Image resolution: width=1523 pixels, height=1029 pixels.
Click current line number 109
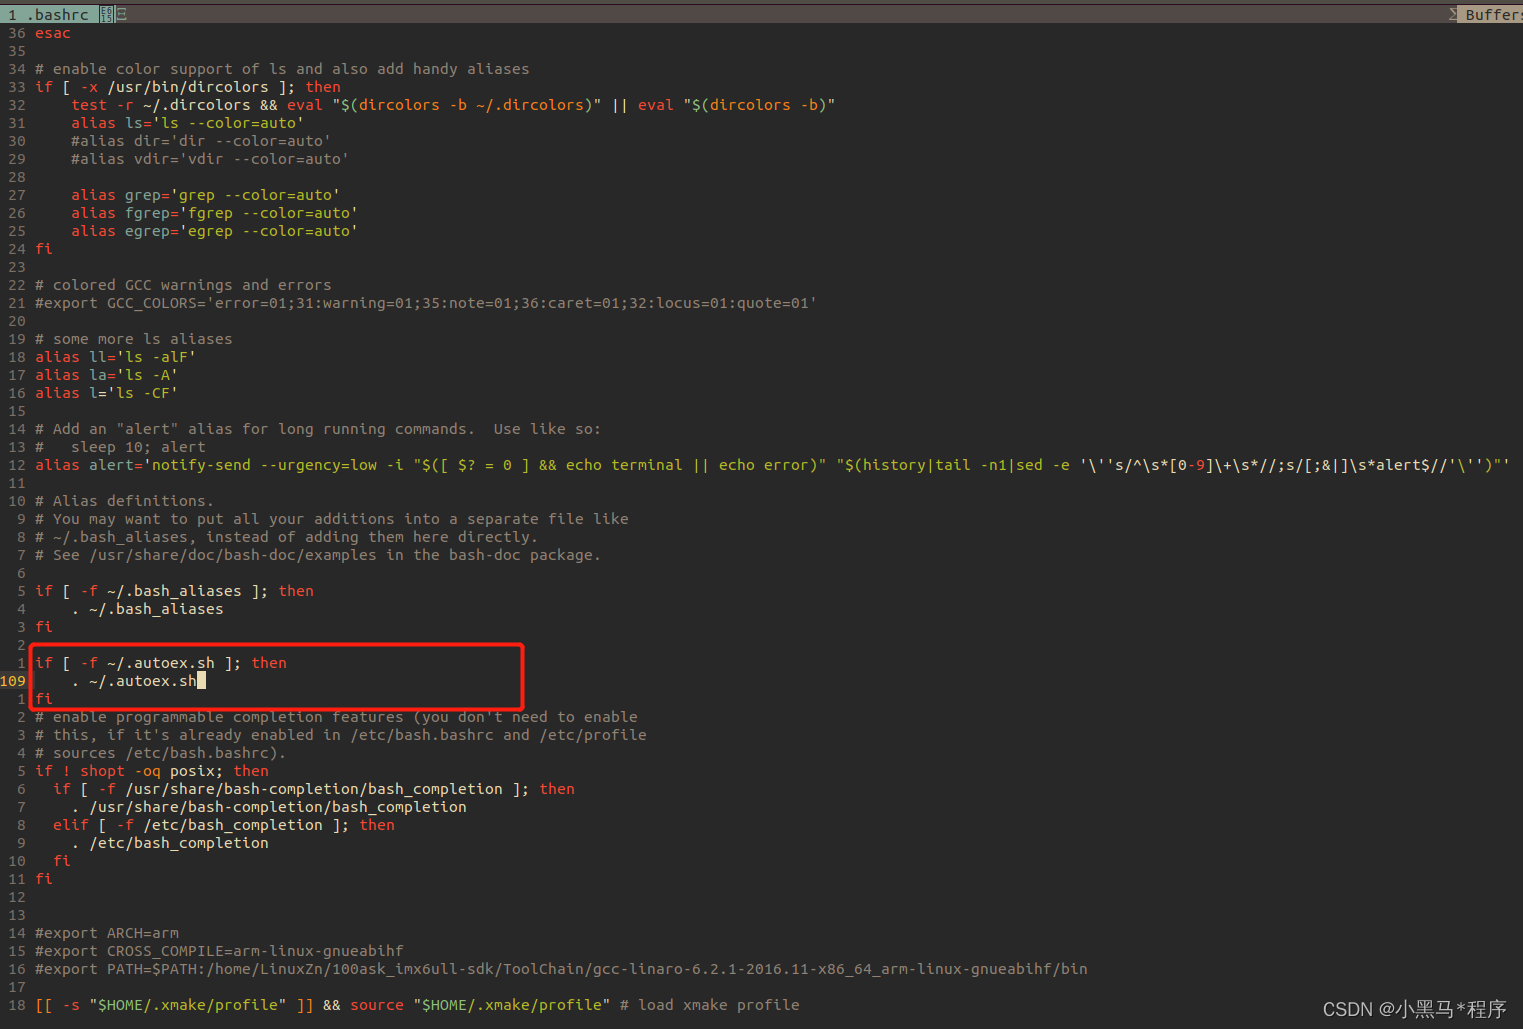point(13,681)
